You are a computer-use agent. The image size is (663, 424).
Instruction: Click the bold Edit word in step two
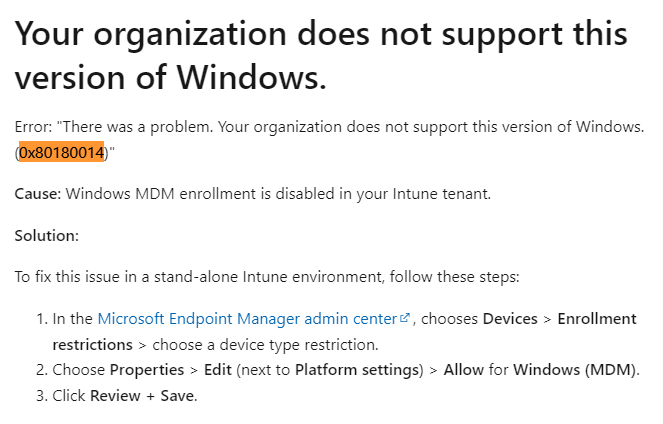pos(218,370)
